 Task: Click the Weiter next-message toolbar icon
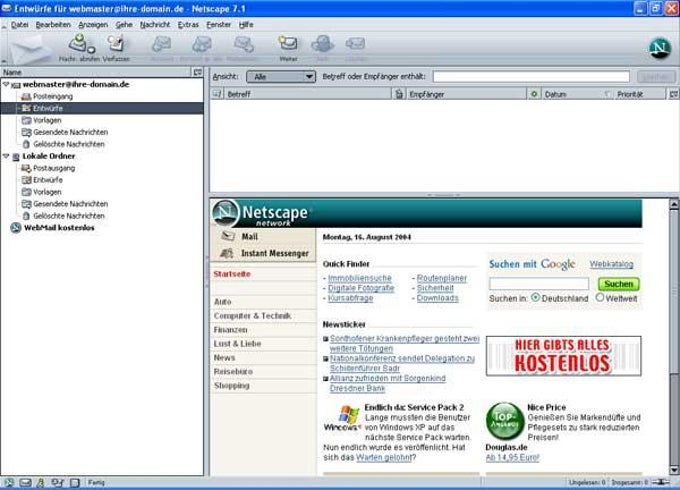click(288, 45)
